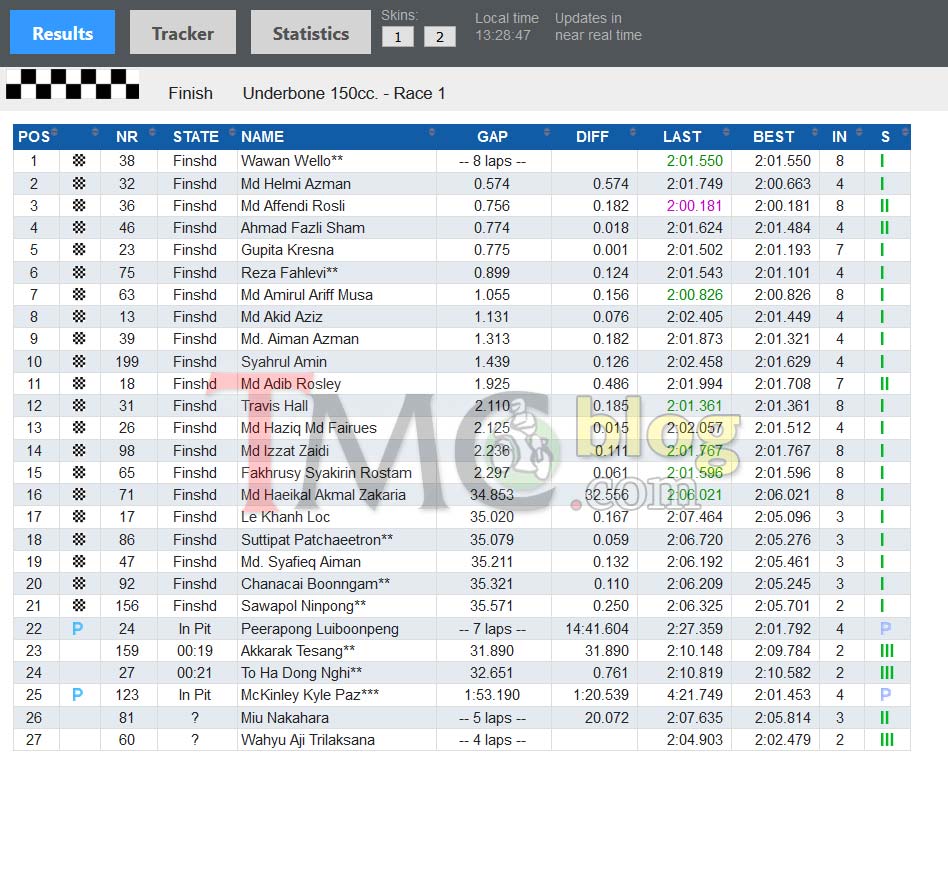Click rider name Md Haziq Md Fairues
Image resolution: width=948 pixels, height=892 pixels.
pyautogui.click(x=308, y=428)
